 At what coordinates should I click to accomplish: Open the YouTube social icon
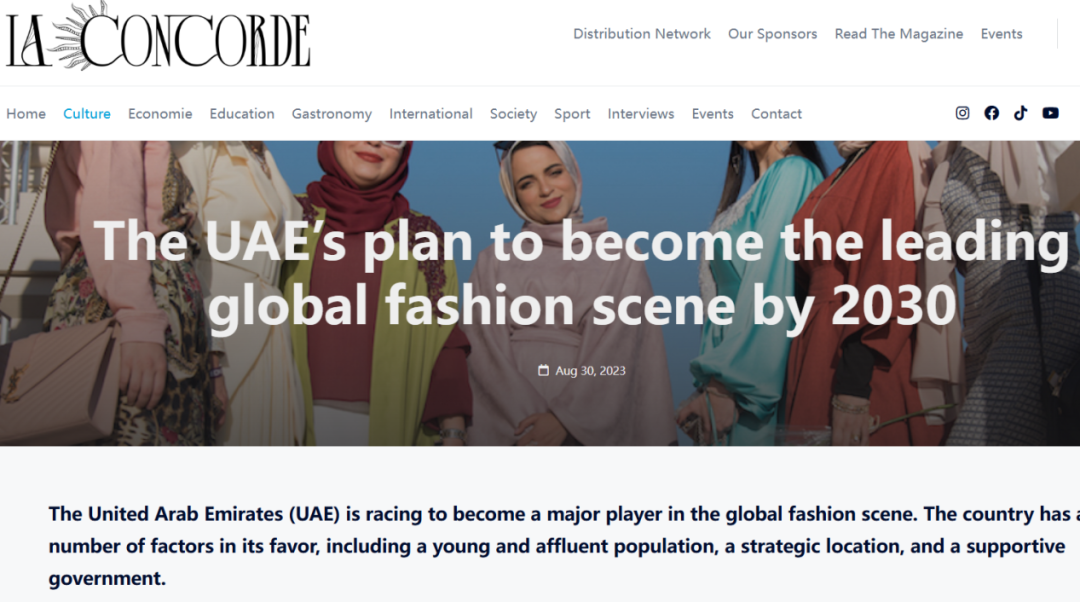click(x=1050, y=113)
